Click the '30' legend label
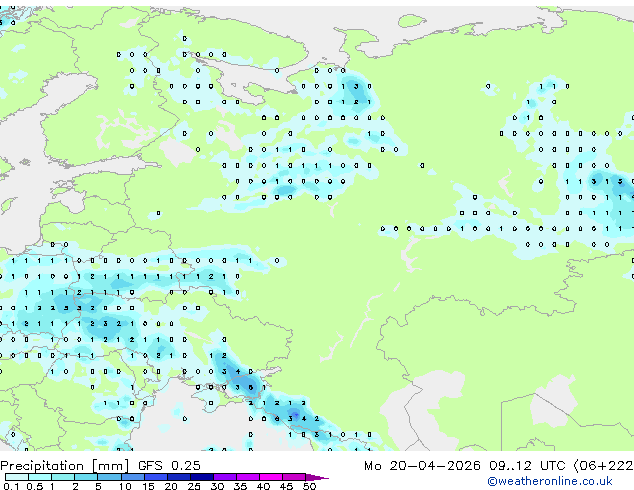This screenshot has height=490, width=634. [x=217, y=486]
